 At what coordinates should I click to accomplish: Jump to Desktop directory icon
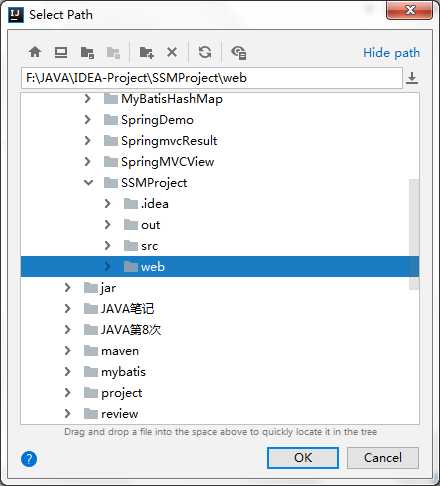pos(61,52)
